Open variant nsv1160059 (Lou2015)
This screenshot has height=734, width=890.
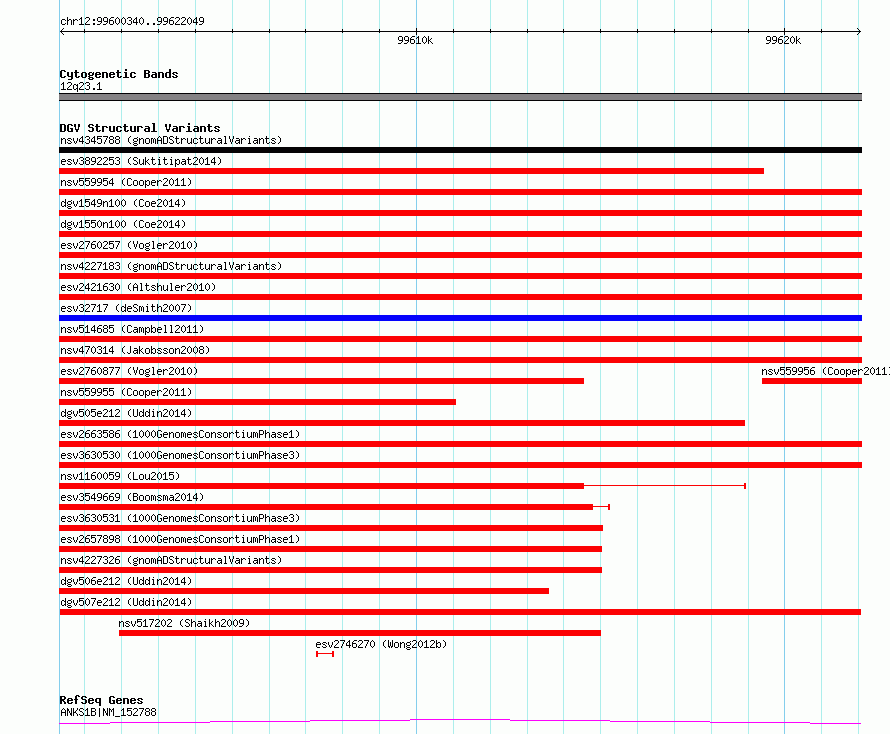tap(120, 476)
